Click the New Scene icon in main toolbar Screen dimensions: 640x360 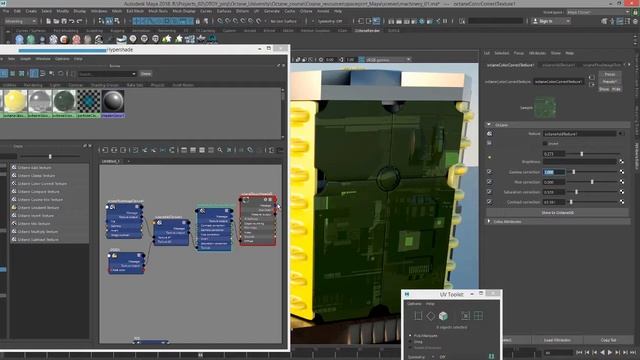pyautogui.click(x=49, y=21)
